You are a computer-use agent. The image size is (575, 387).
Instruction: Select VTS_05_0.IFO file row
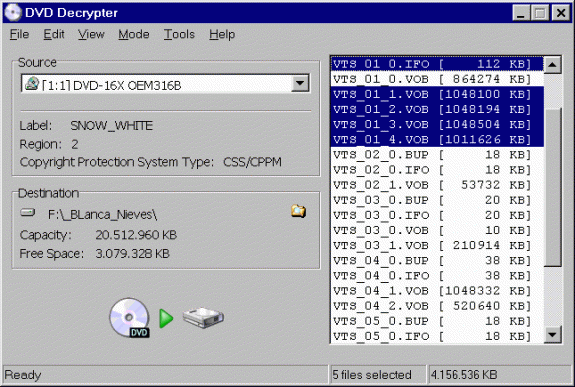tap(437, 336)
